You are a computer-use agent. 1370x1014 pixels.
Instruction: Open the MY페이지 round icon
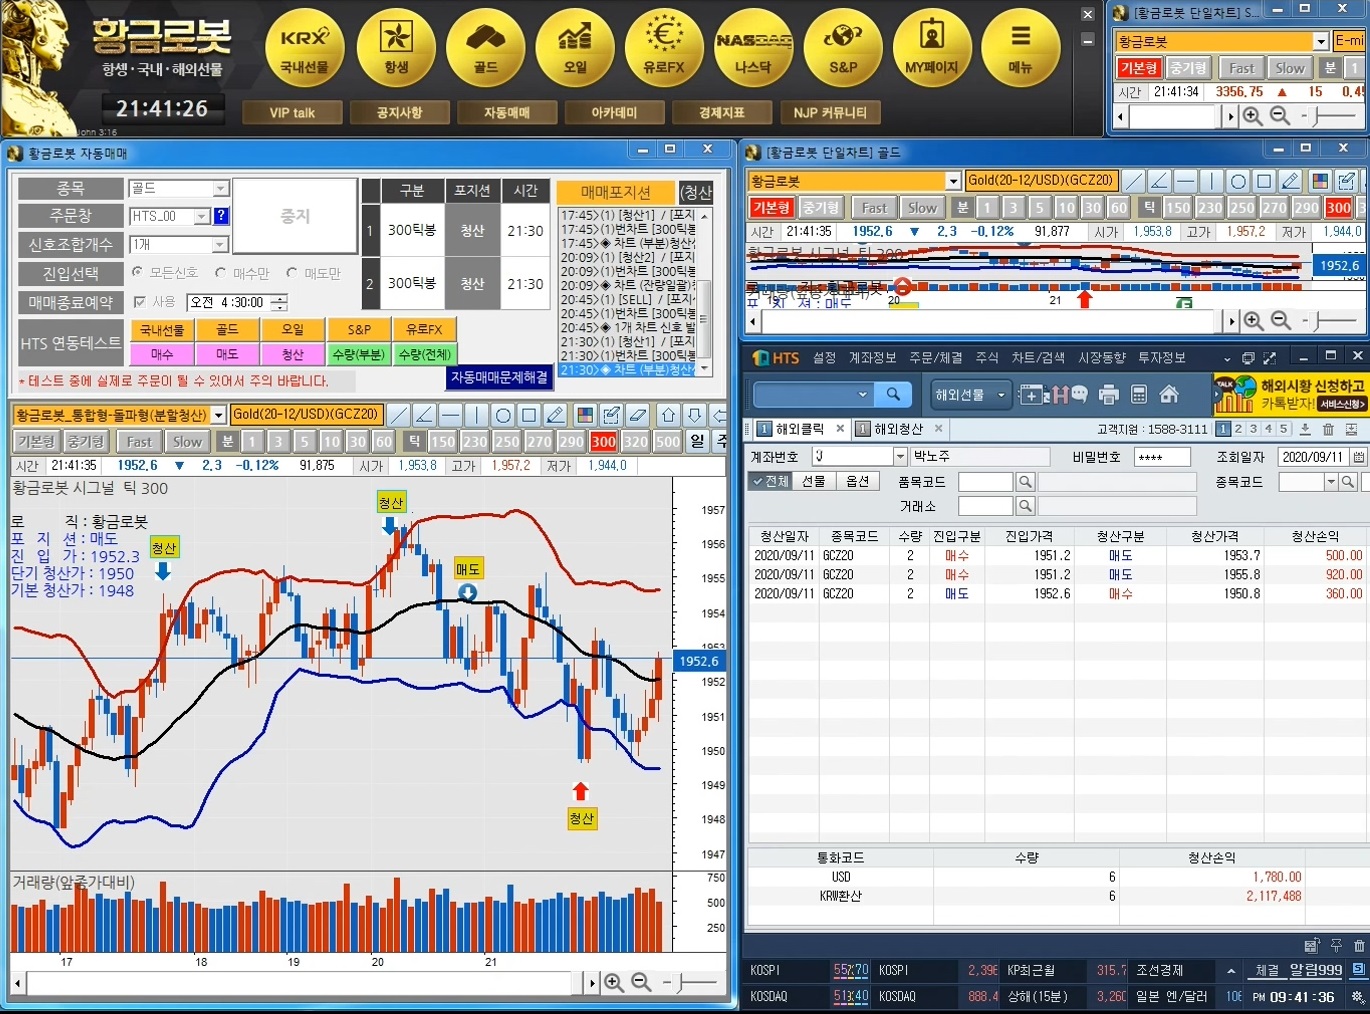click(932, 47)
